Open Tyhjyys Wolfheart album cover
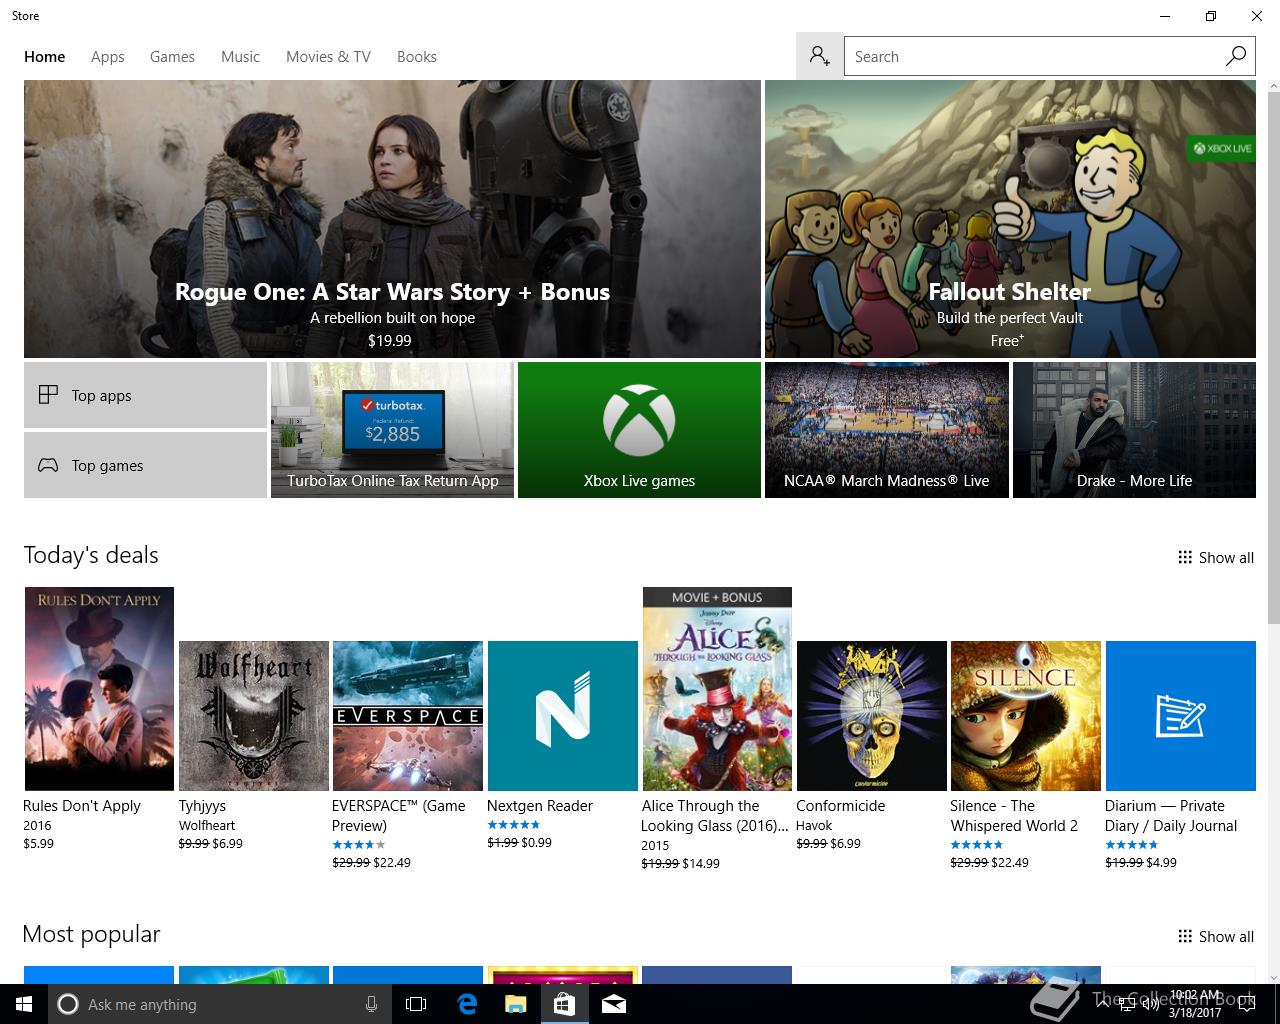The height and width of the screenshot is (1024, 1280). tap(254, 716)
